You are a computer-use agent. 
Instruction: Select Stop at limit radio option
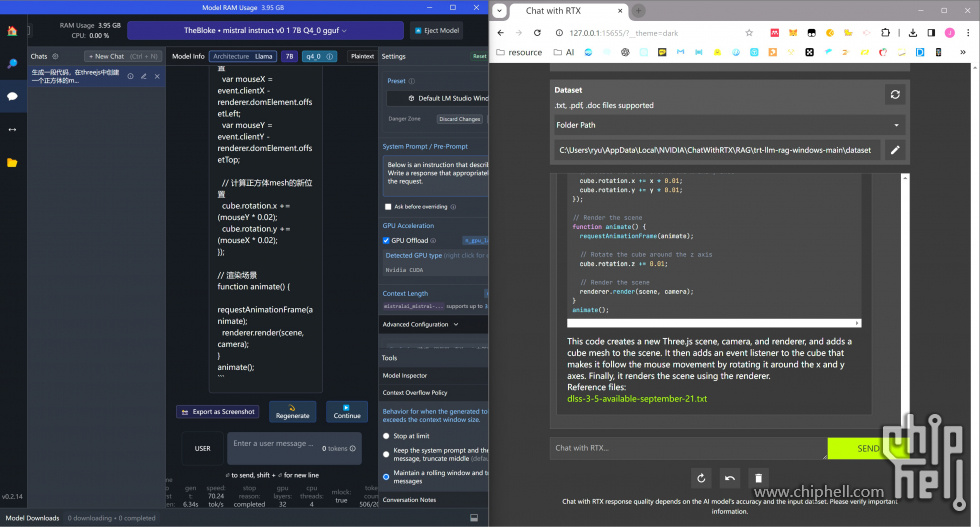point(386,436)
